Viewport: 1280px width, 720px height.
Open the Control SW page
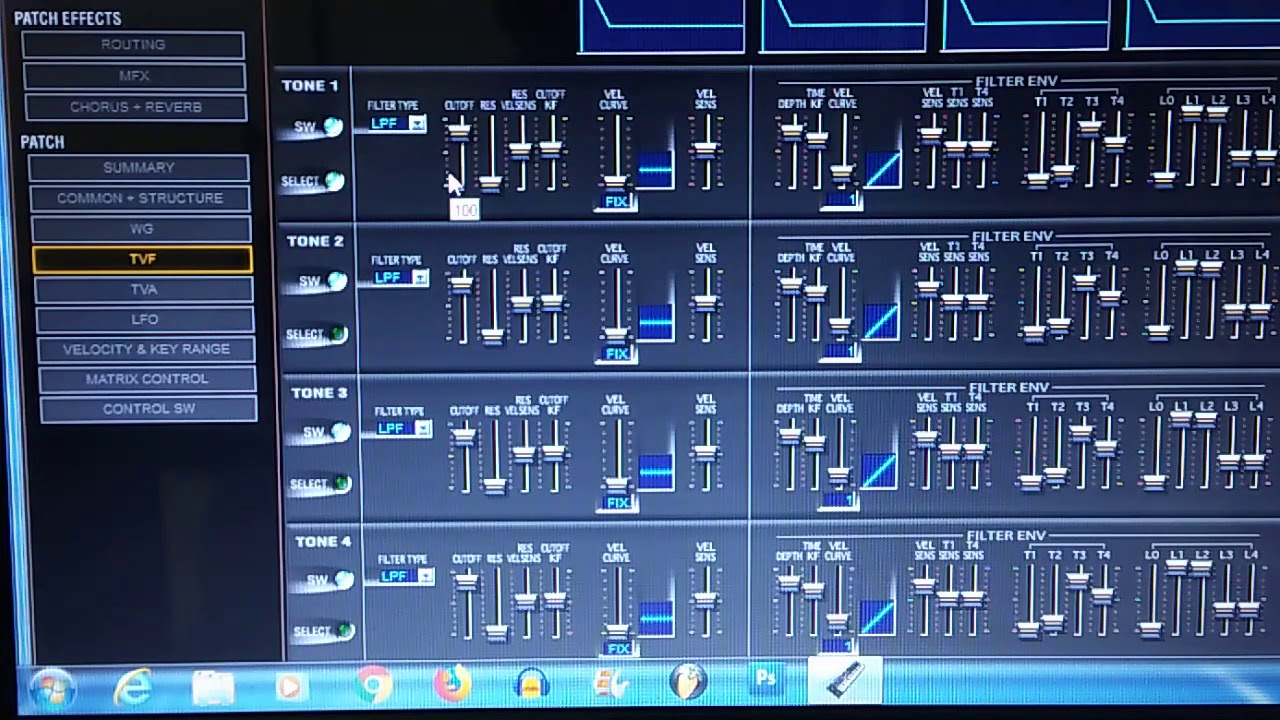click(148, 409)
